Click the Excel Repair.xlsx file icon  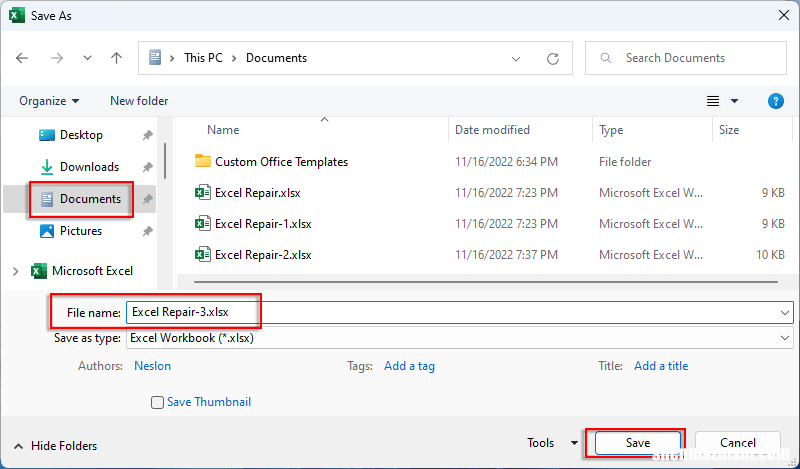[203, 192]
